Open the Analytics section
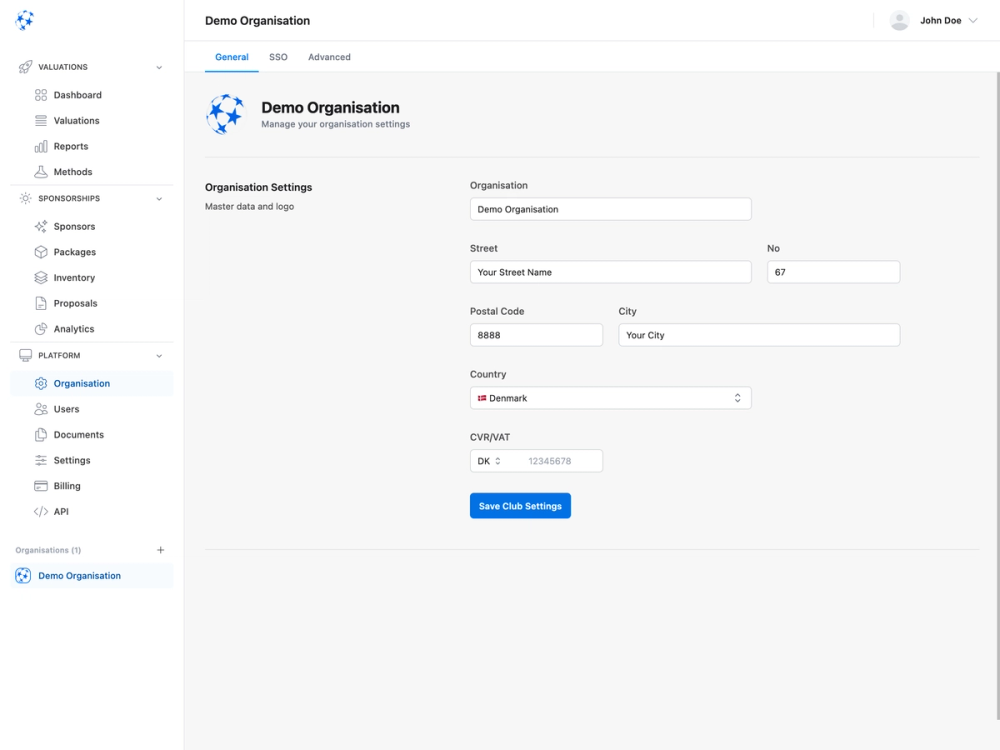The width and height of the screenshot is (1000, 750). point(40,328)
